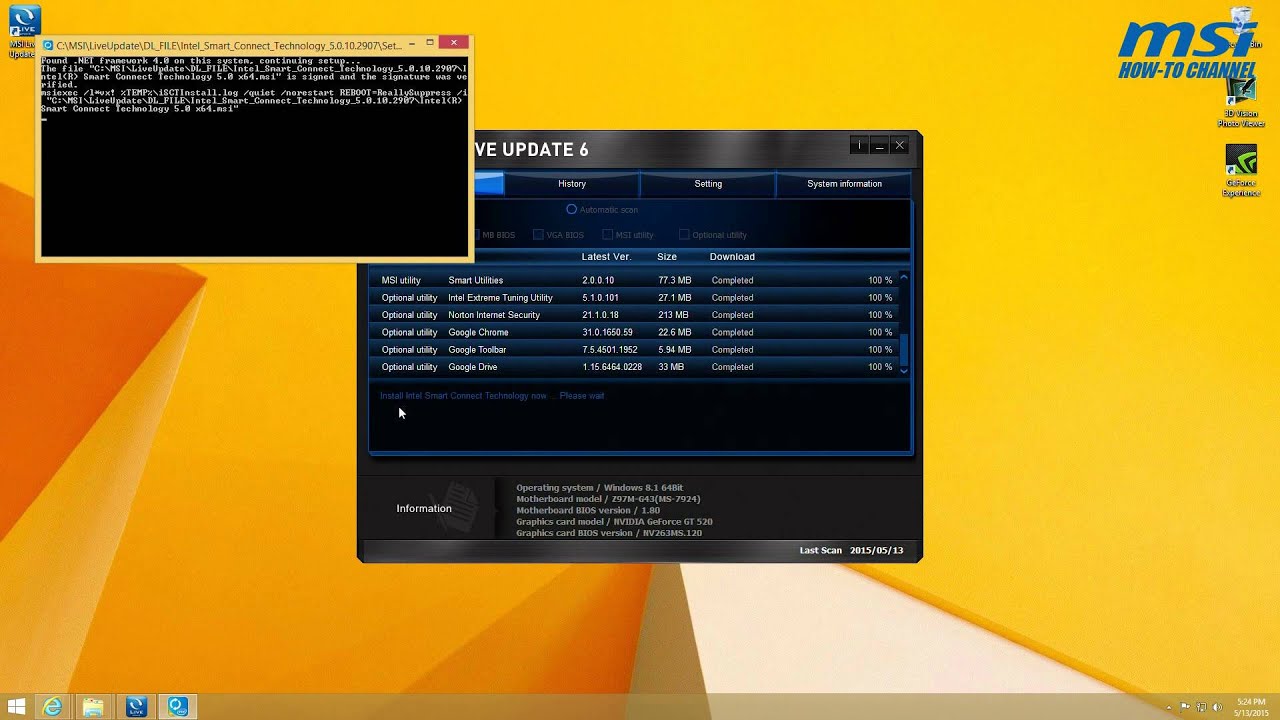This screenshot has height=720, width=1280.
Task: Launch Internet Explorer from the taskbar
Action: (52, 707)
